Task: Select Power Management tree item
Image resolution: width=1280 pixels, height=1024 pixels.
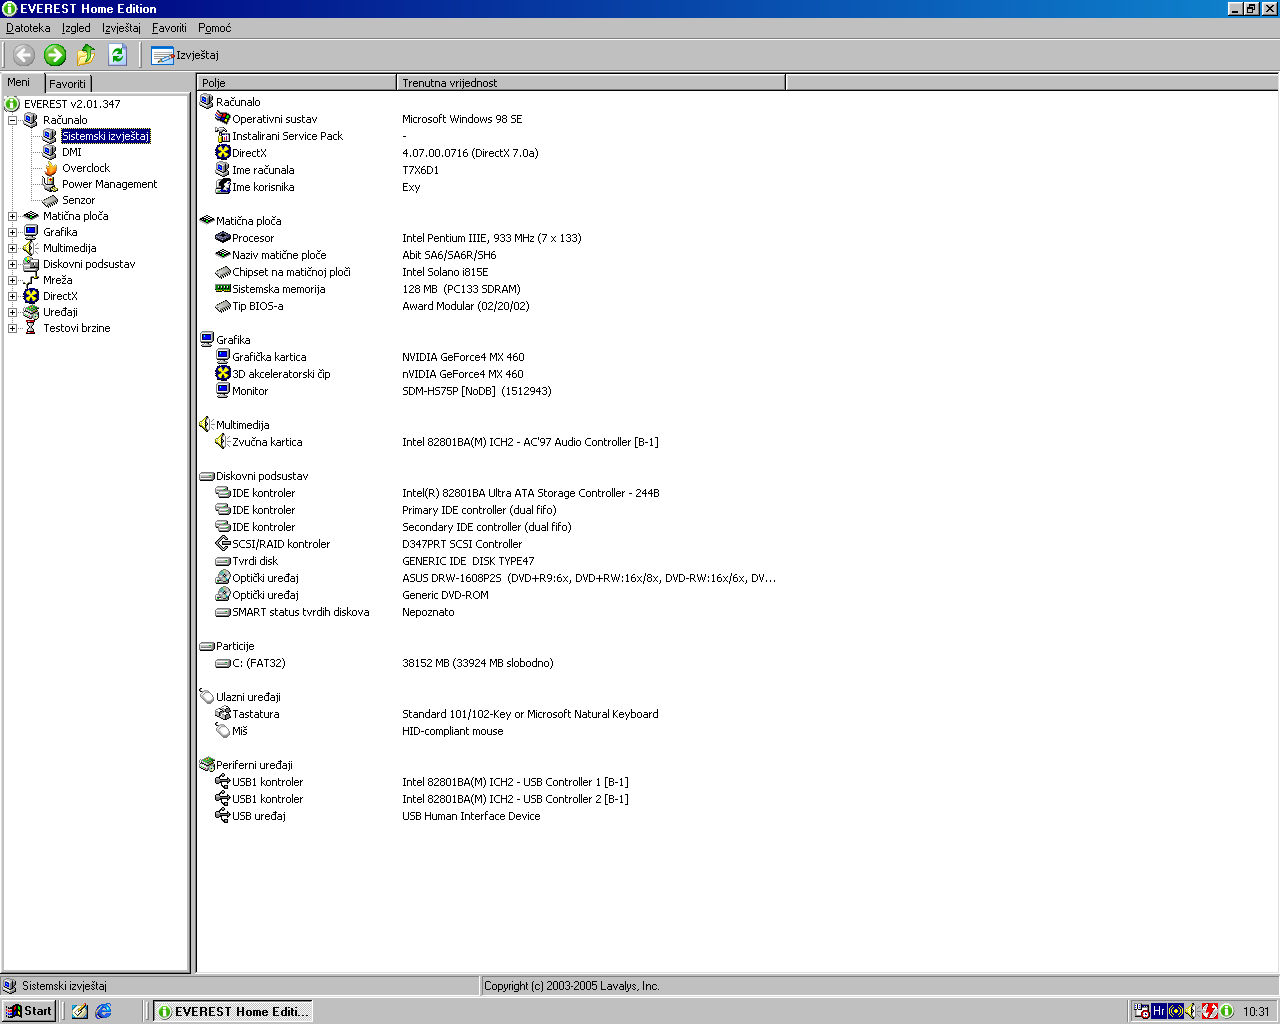Action: pyautogui.click(x=110, y=184)
